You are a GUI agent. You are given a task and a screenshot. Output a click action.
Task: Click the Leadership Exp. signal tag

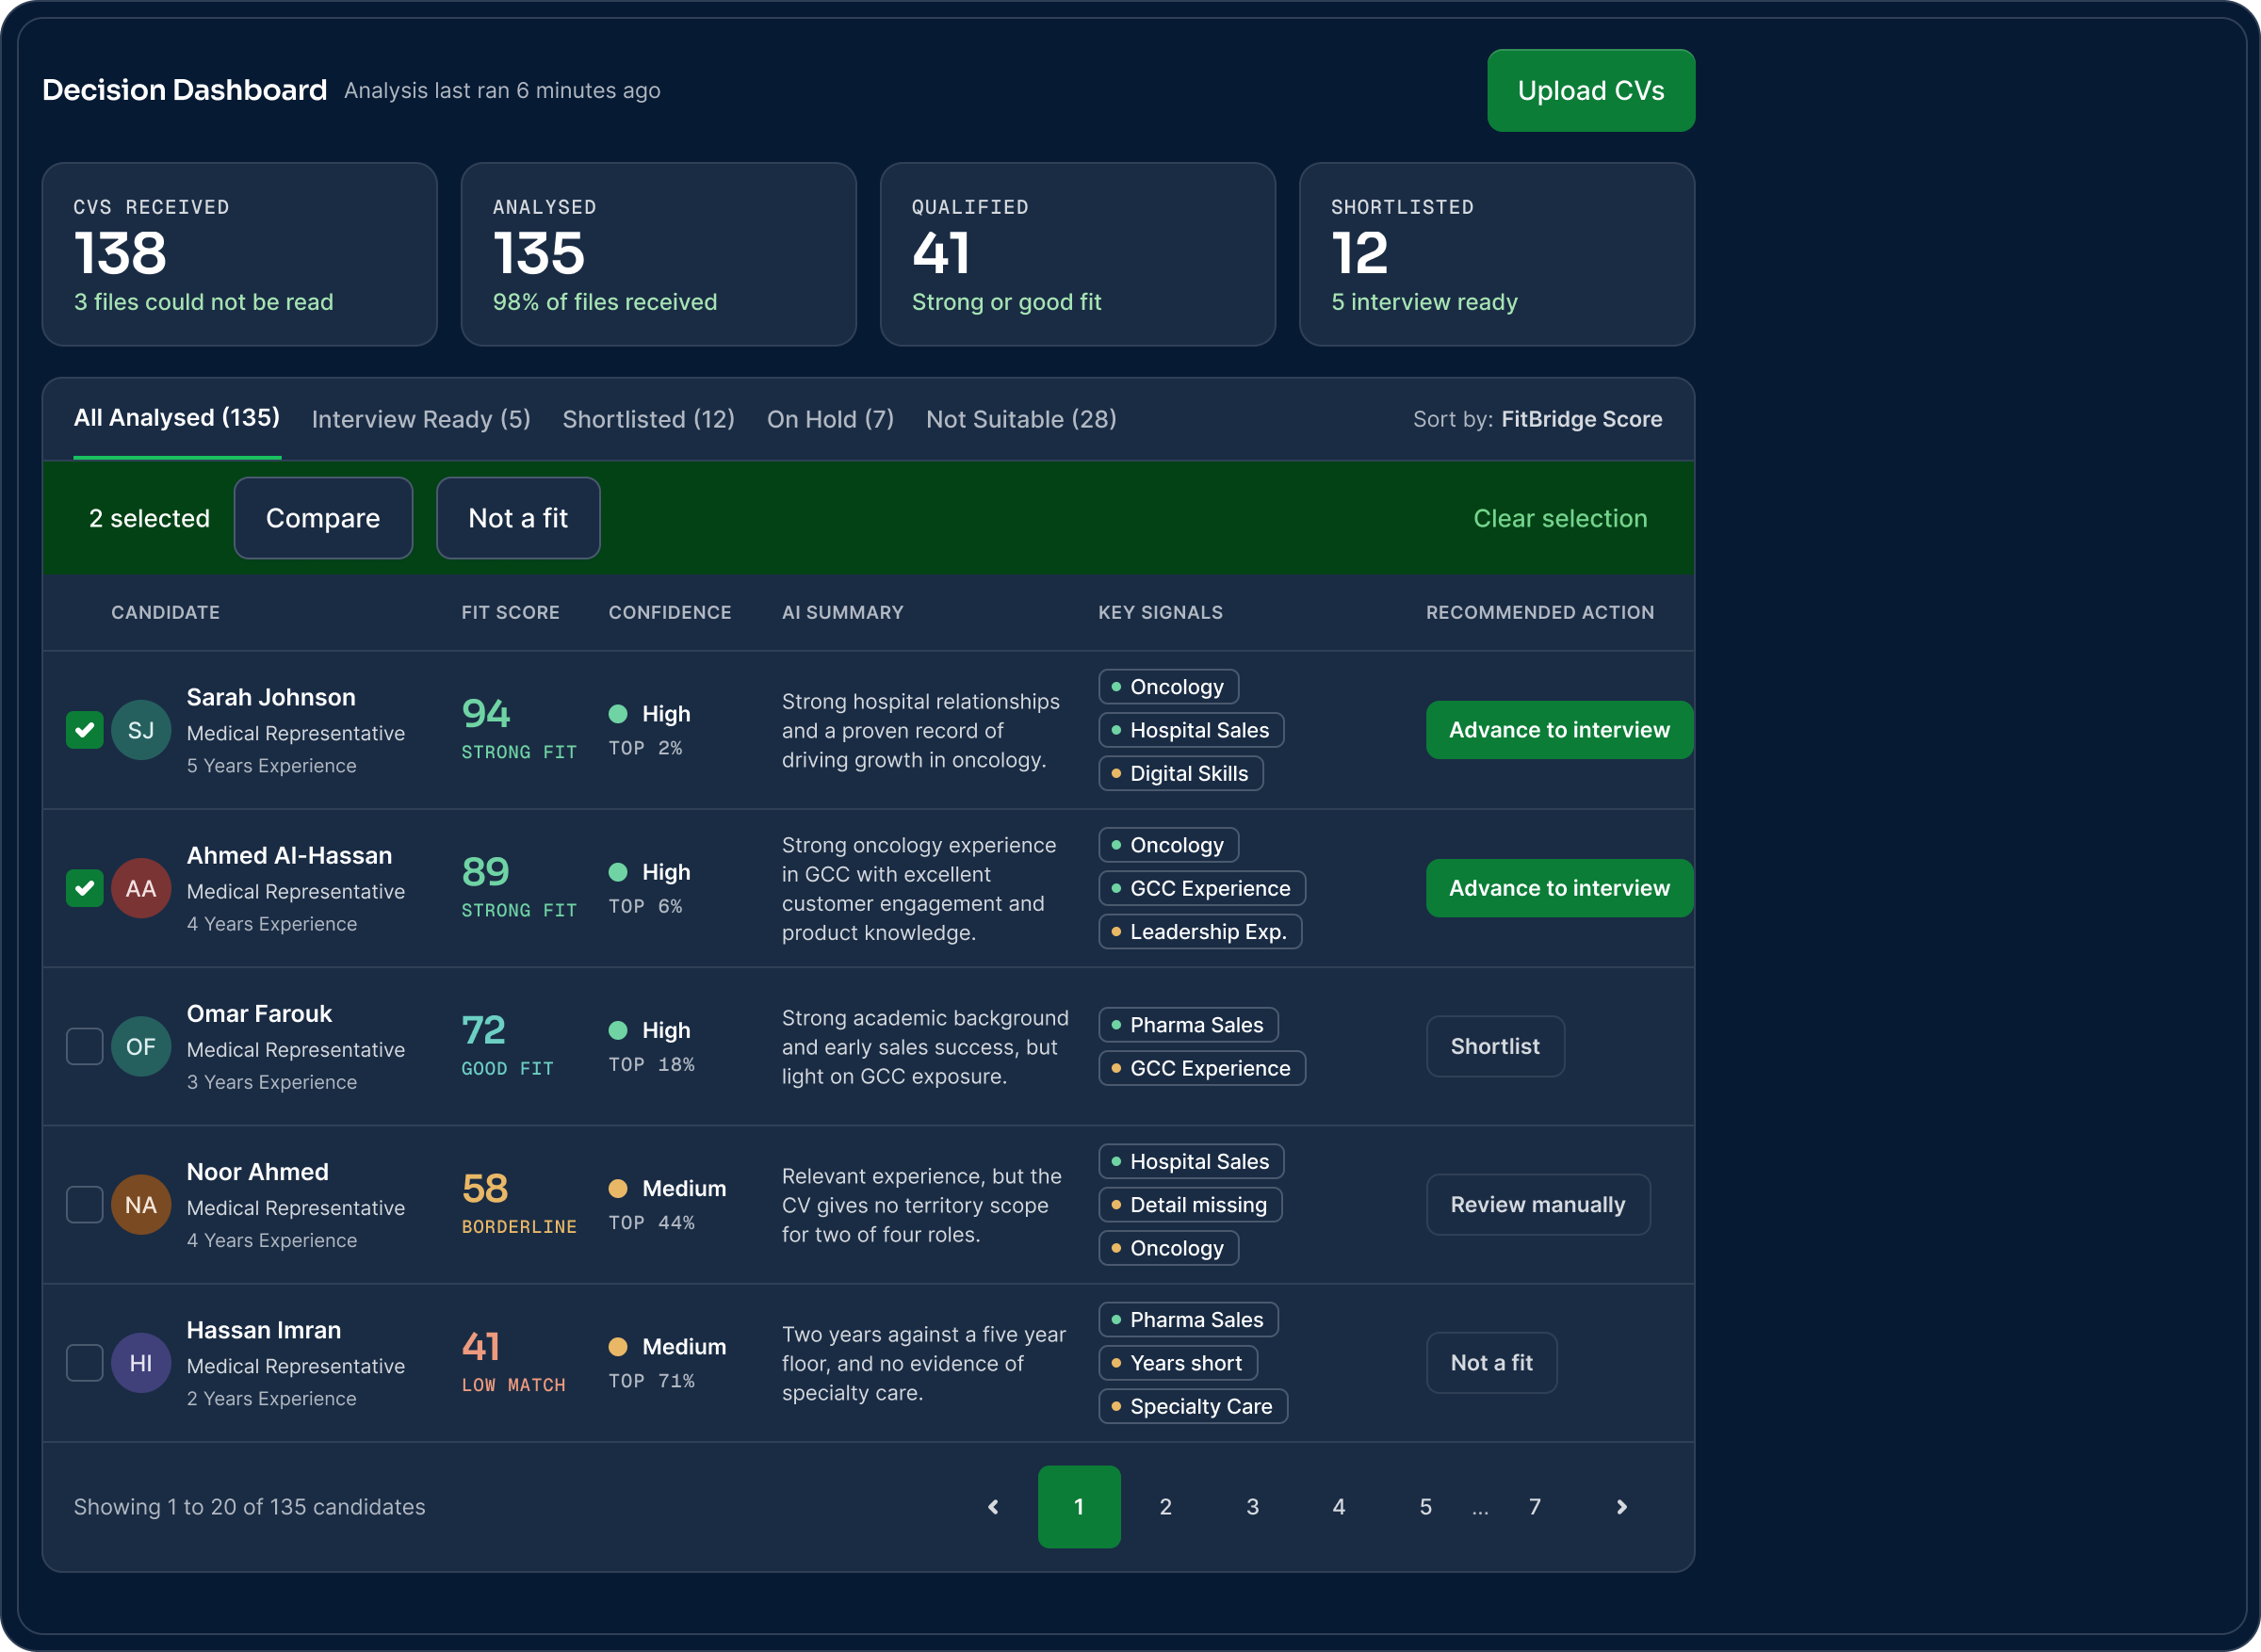tap(1200, 931)
